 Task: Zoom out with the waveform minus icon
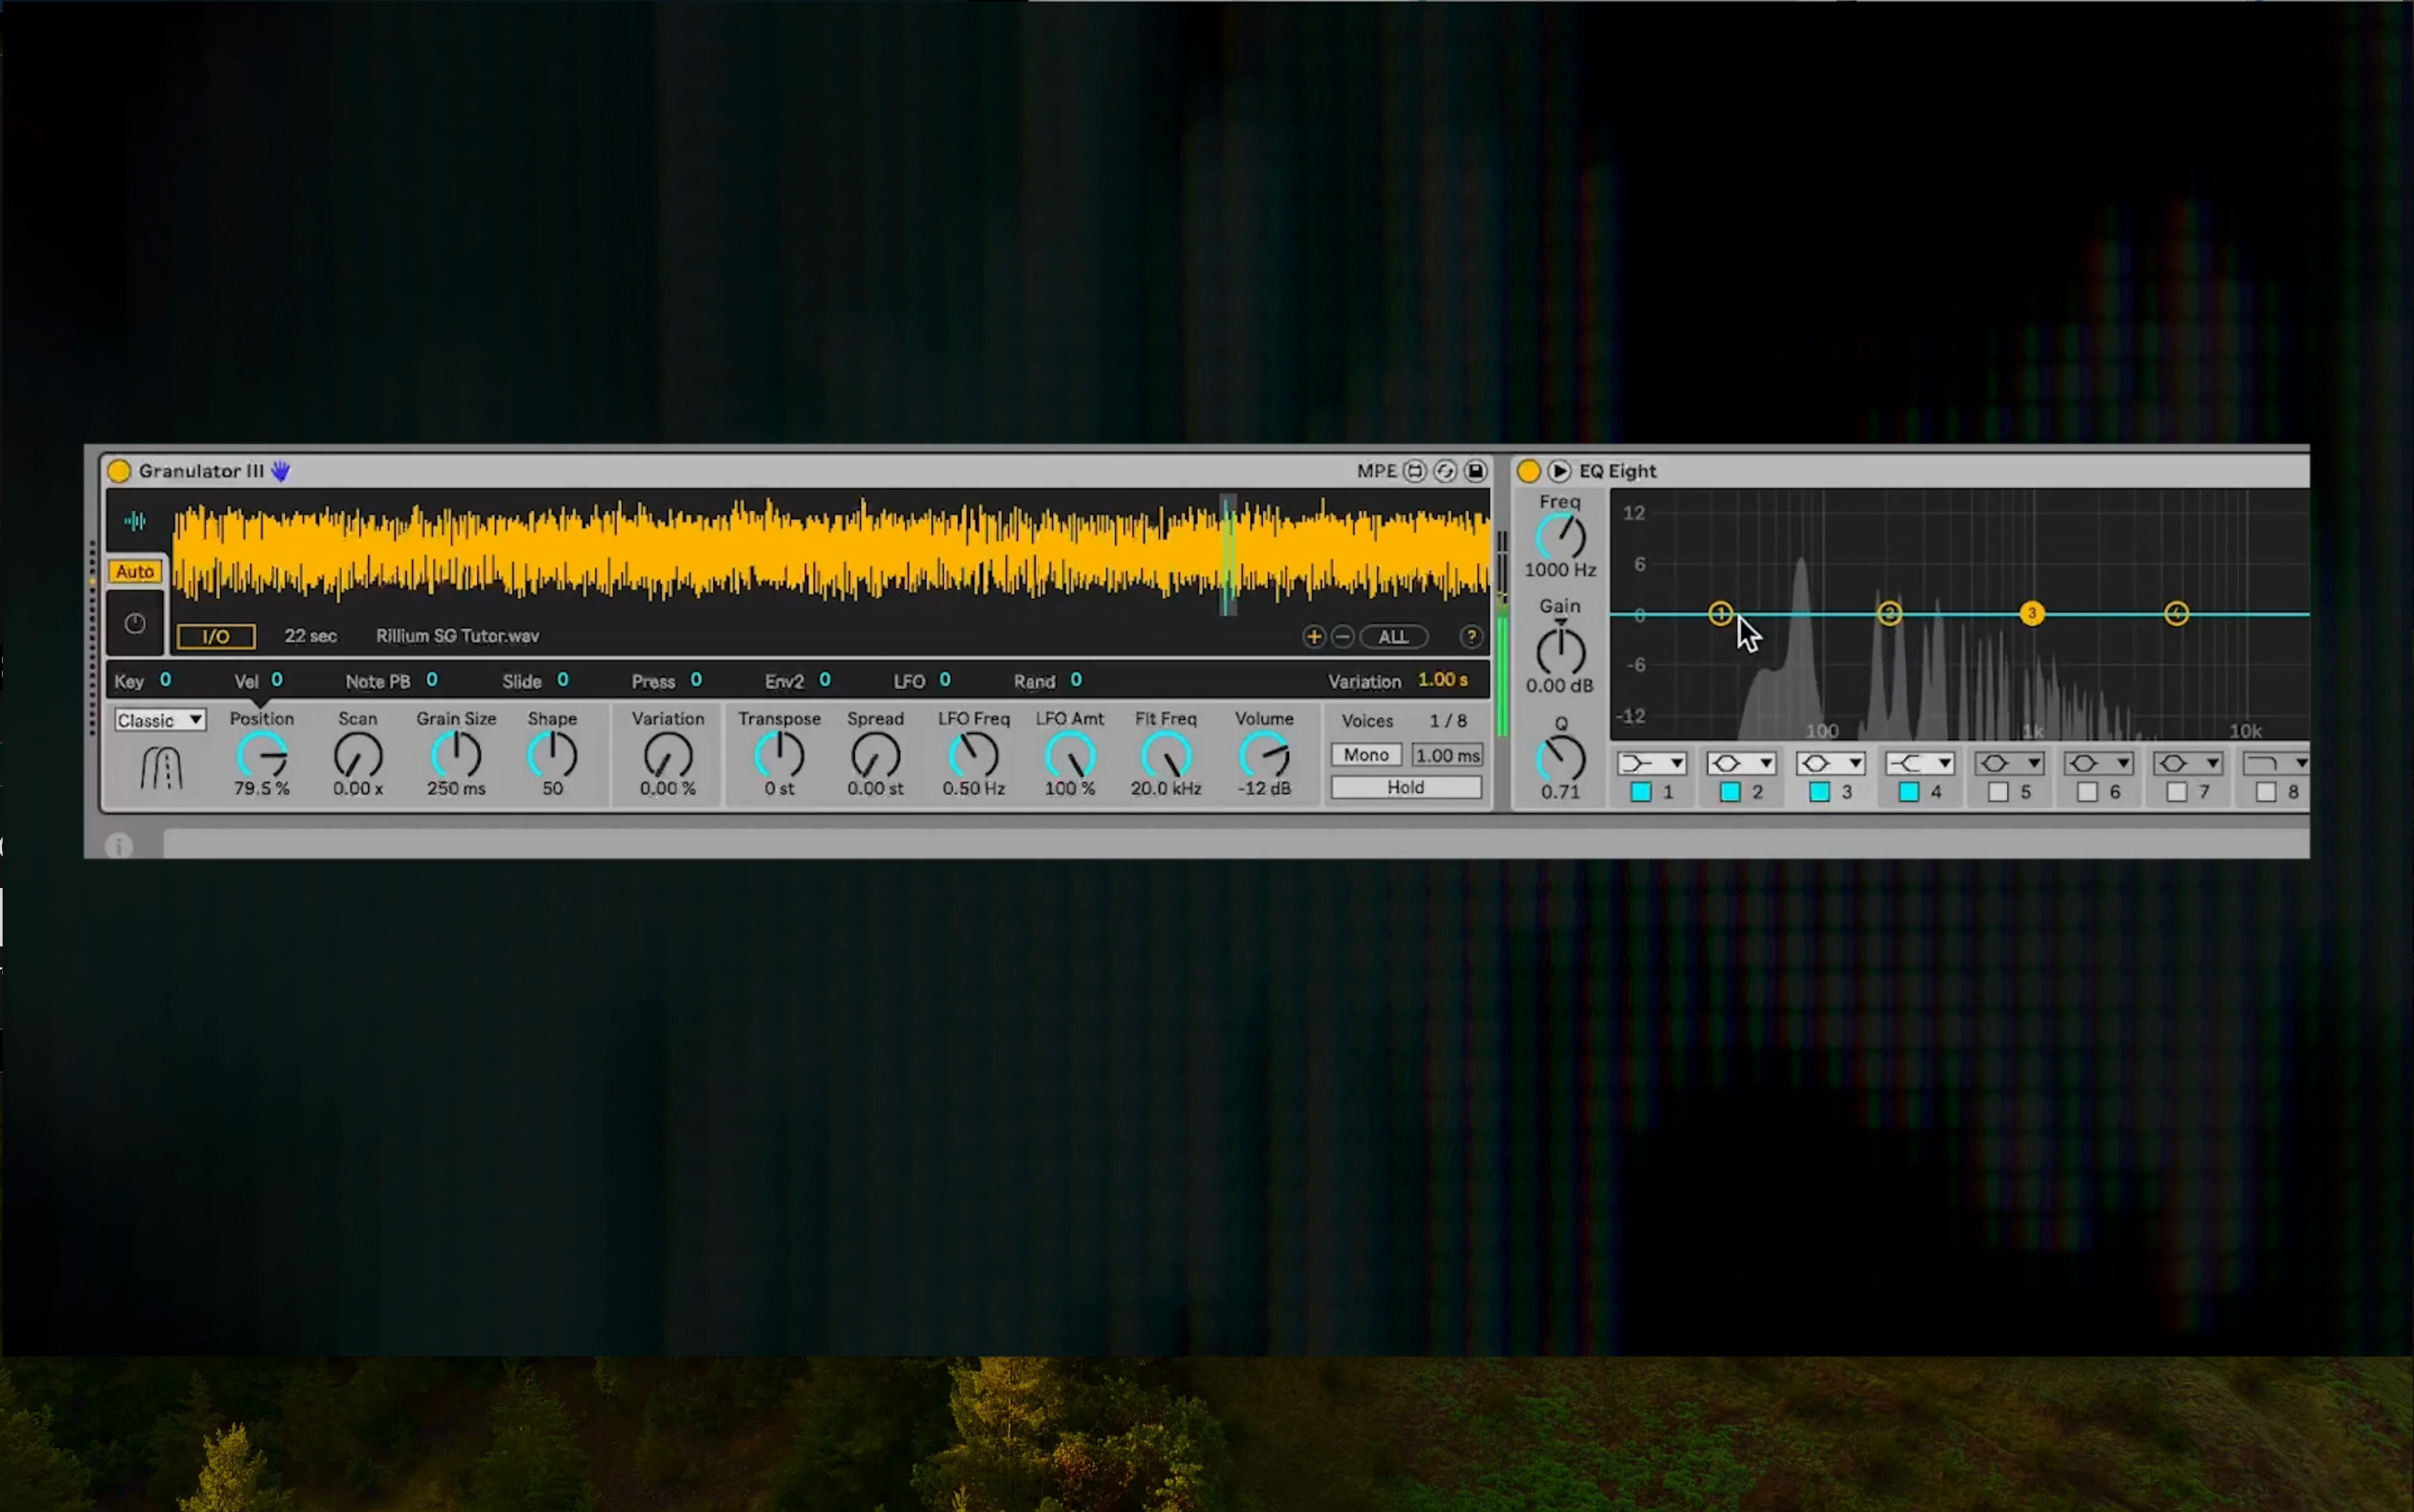pyautogui.click(x=1343, y=637)
